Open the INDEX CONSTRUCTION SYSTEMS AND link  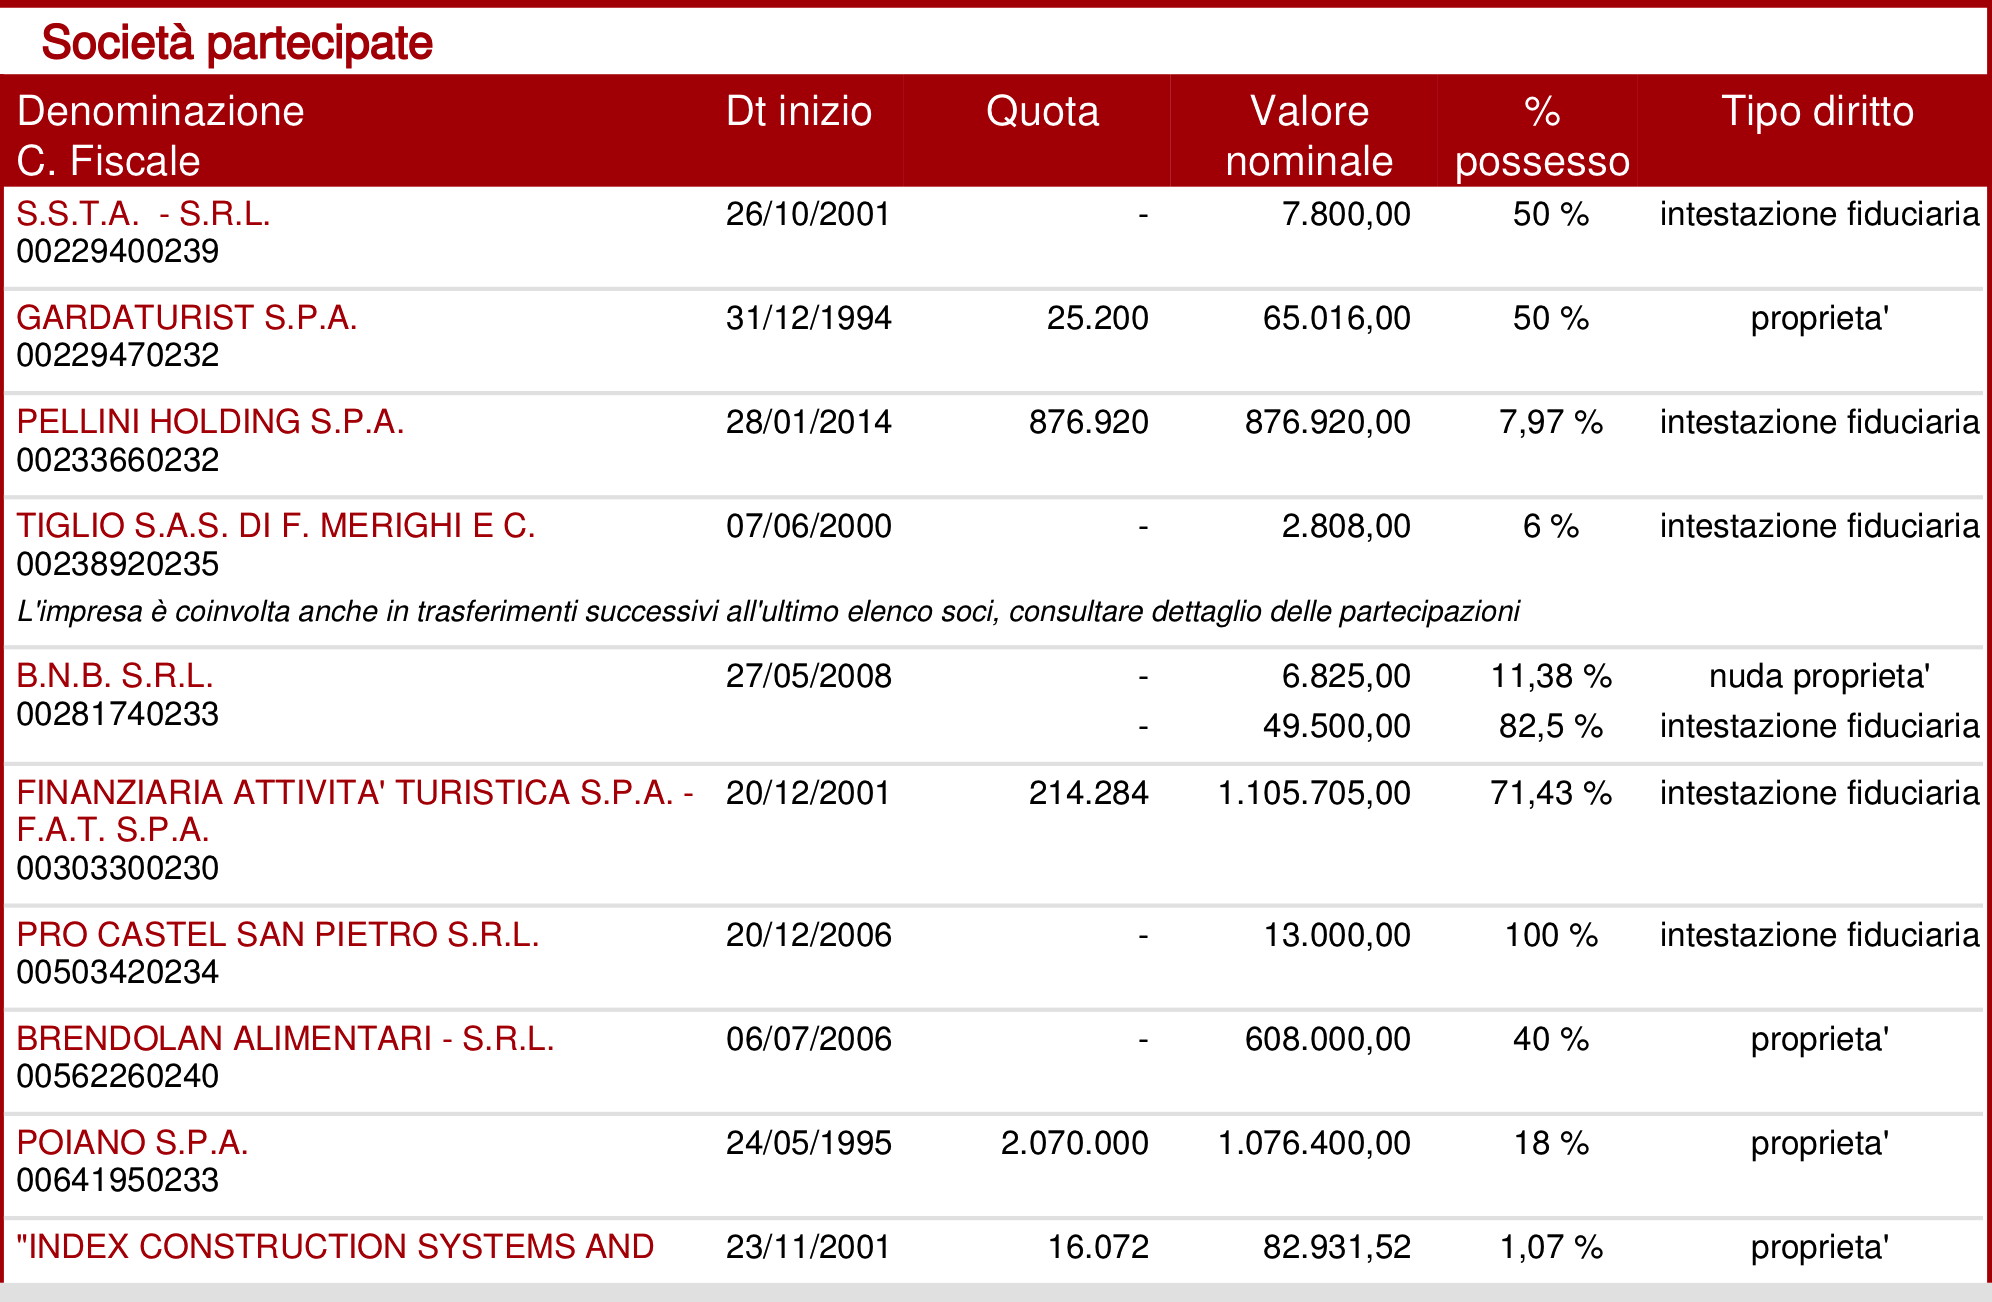tap(335, 1247)
